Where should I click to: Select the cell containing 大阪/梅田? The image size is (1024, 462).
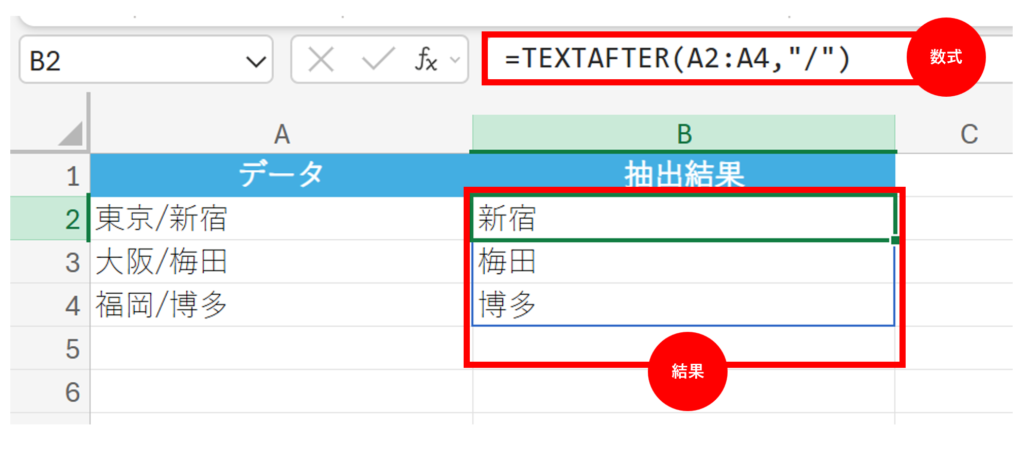pyautogui.click(x=281, y=261)
